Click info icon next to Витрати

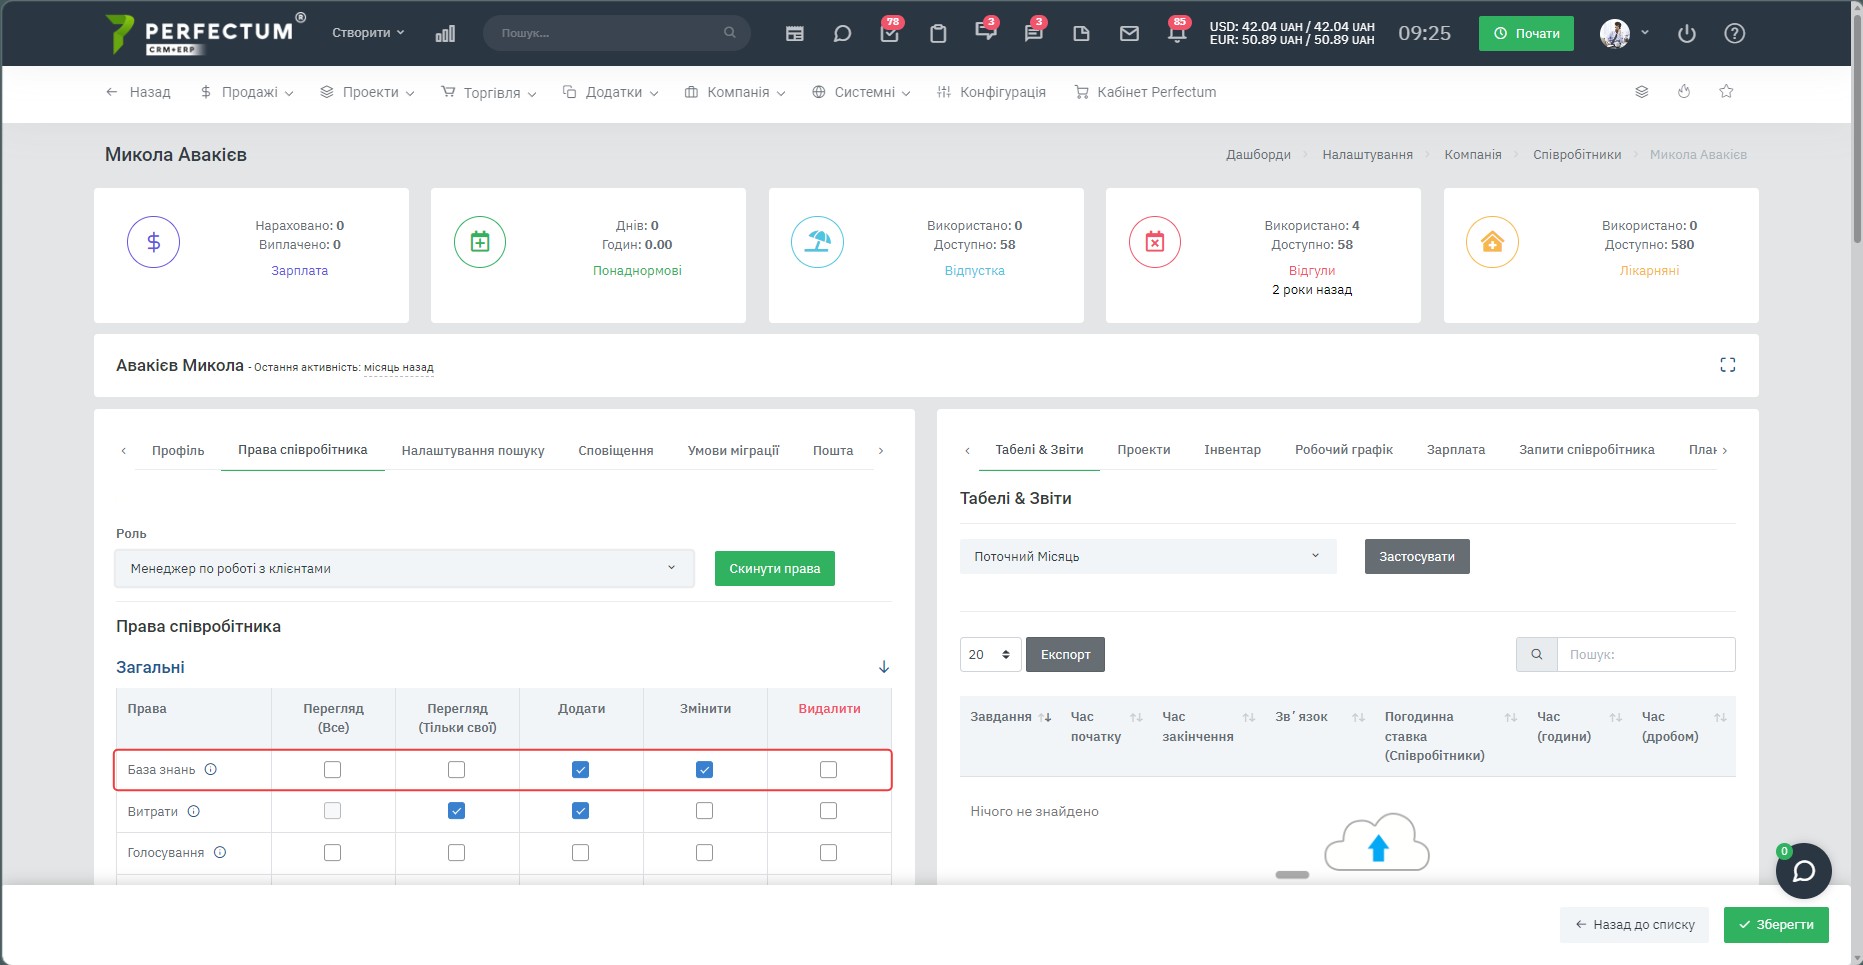(x=194, y=811)
